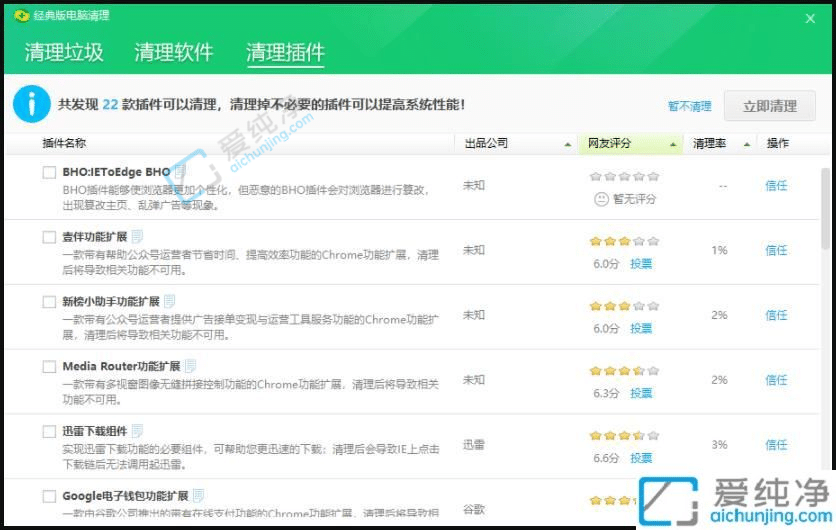Viewport: 836px width, 530px height.
Task: Tick the Media Router功能扩展 checkbox
Action: 49,366
